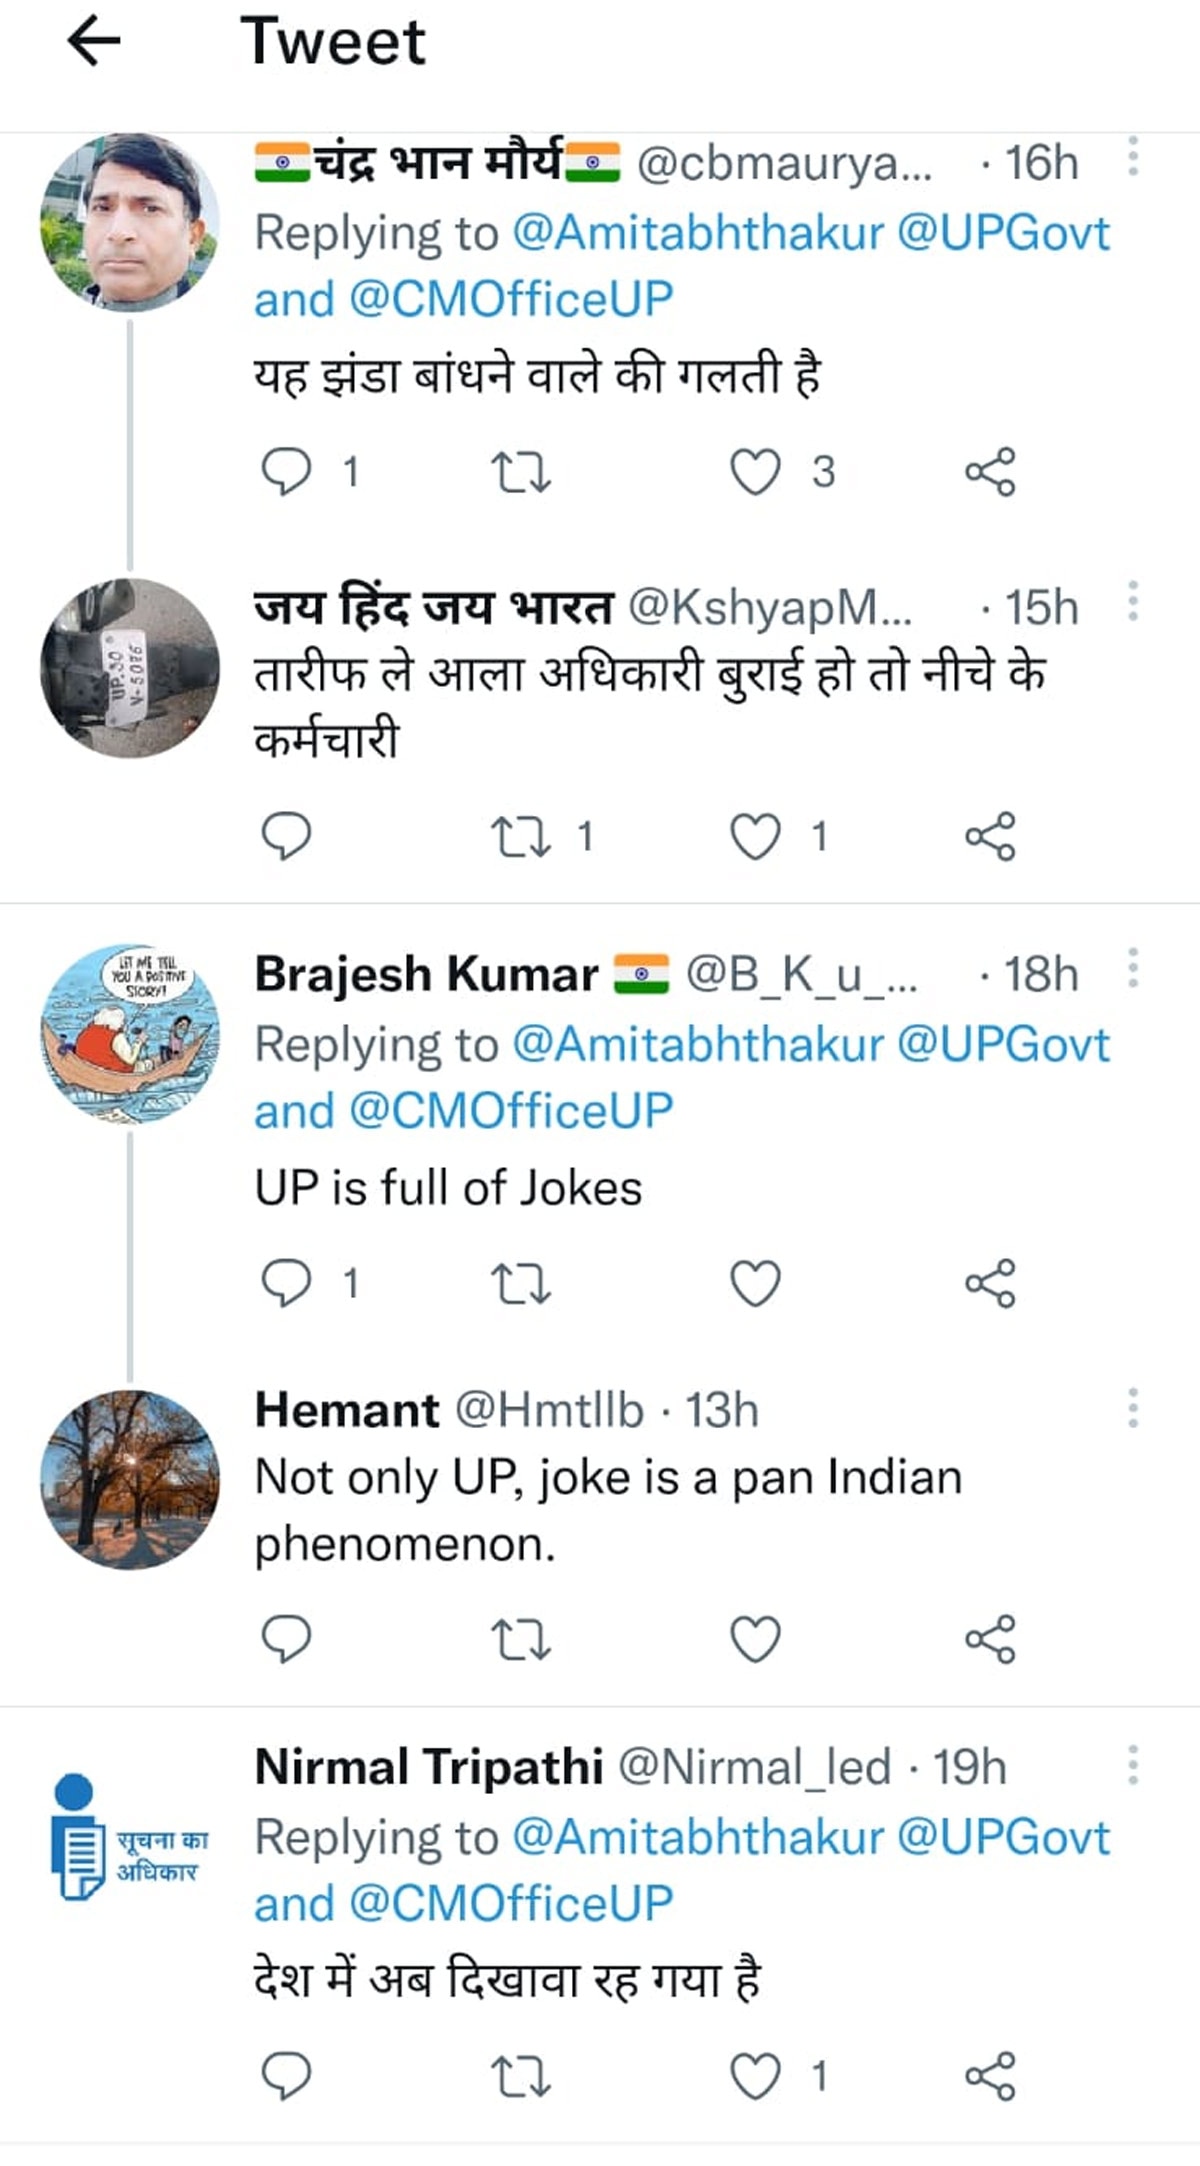
Task: Select the Tweet title header
Action: [334, 42]
